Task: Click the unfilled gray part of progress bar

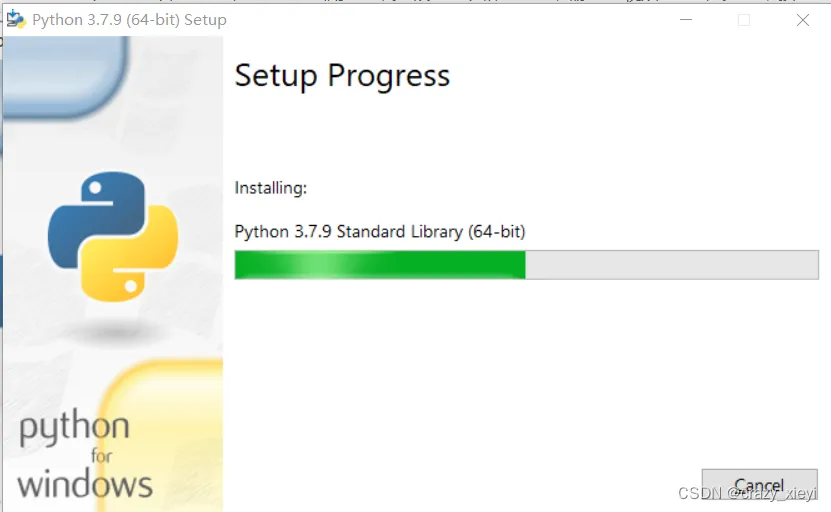Action: 670,265
